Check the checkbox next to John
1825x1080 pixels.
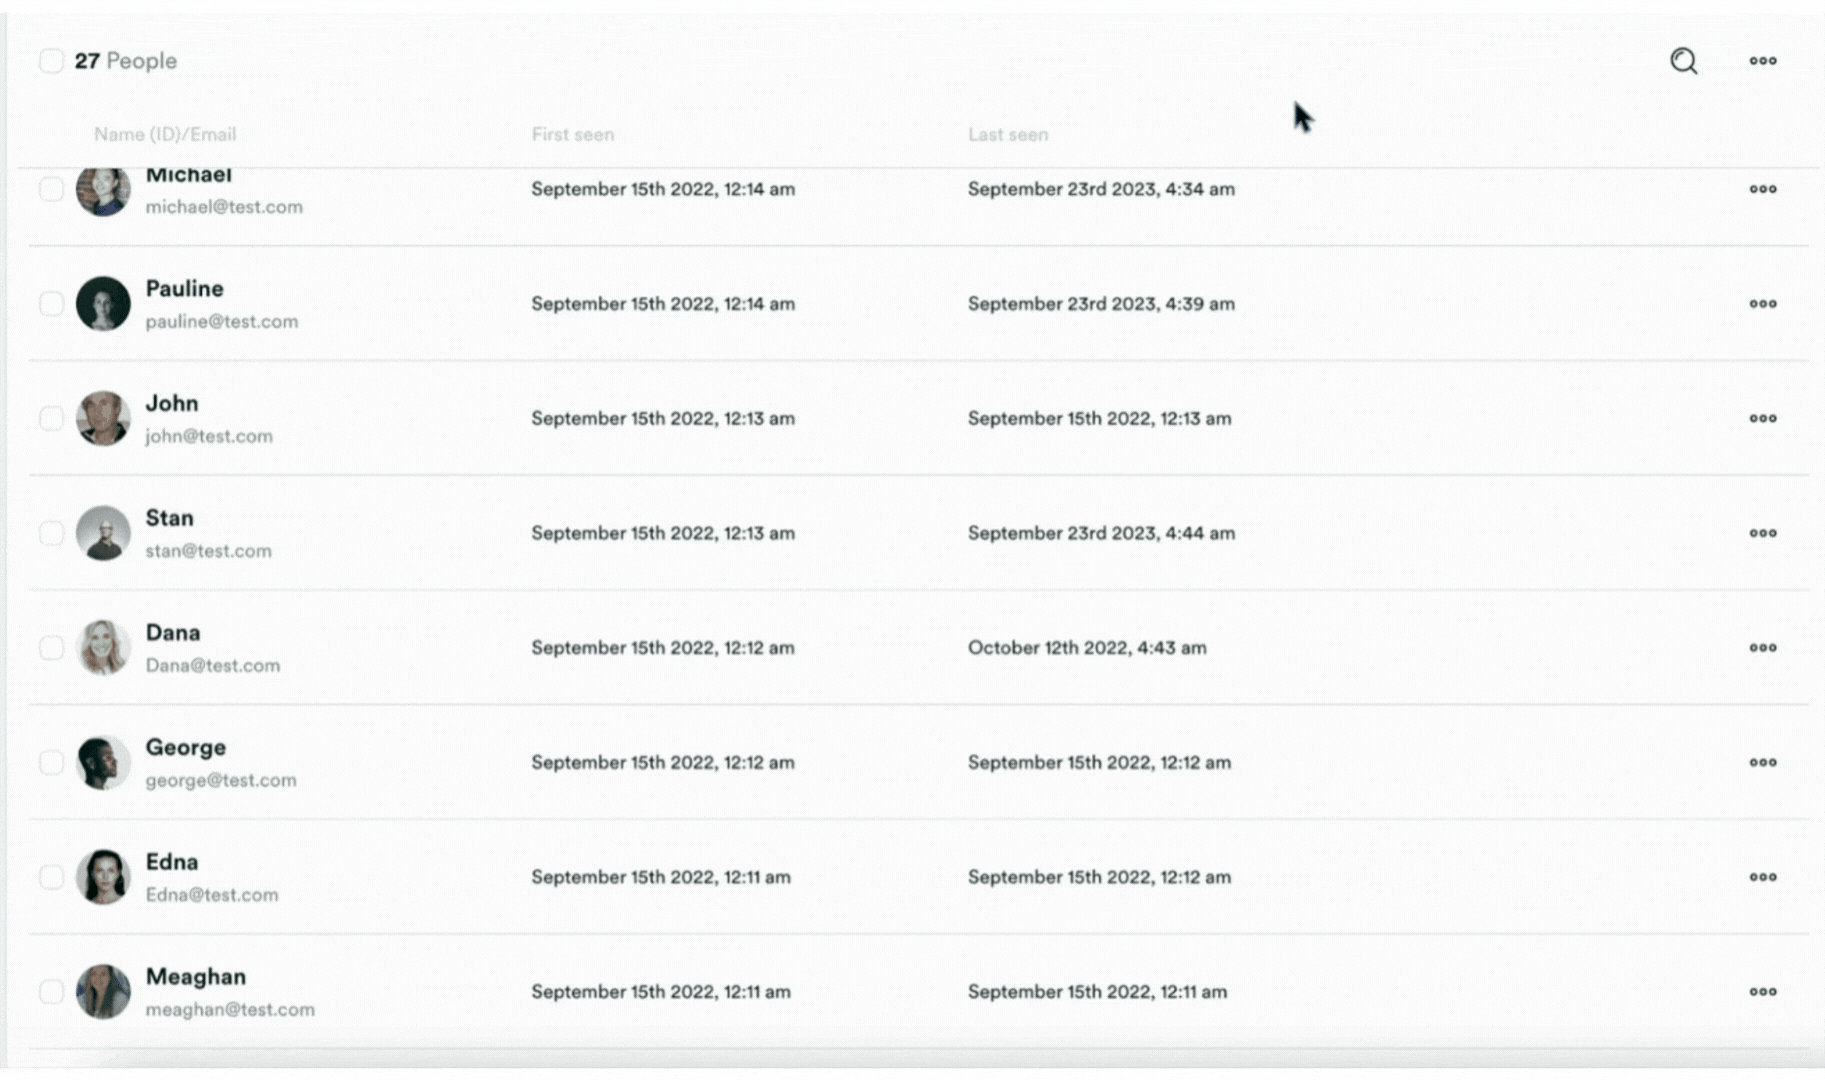tap(51, 418)
